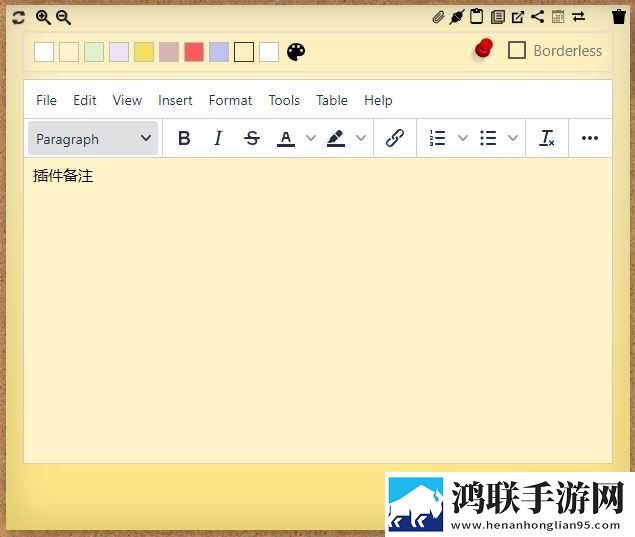Pick the periwinkle blue note color swatch
This screenshot has width=635, height=537.
coord(219,52)
